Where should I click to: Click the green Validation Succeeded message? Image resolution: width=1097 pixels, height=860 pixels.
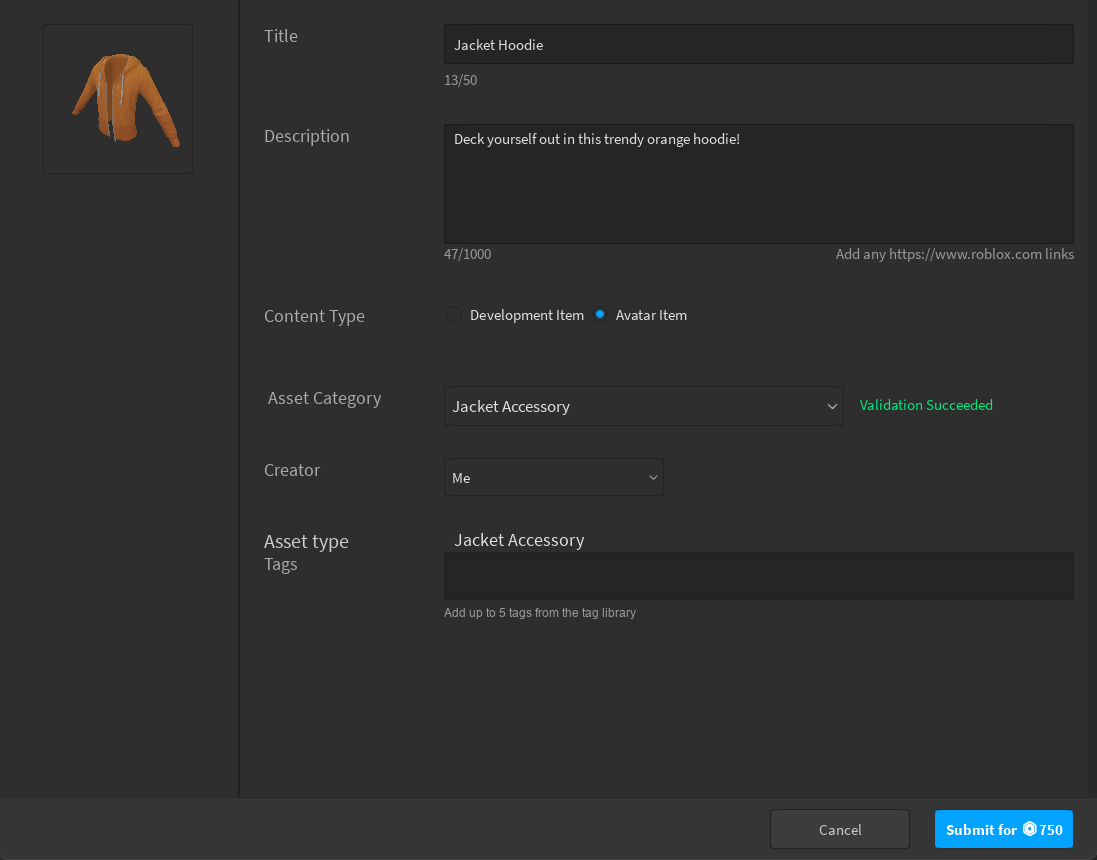(x=926, y=405)
